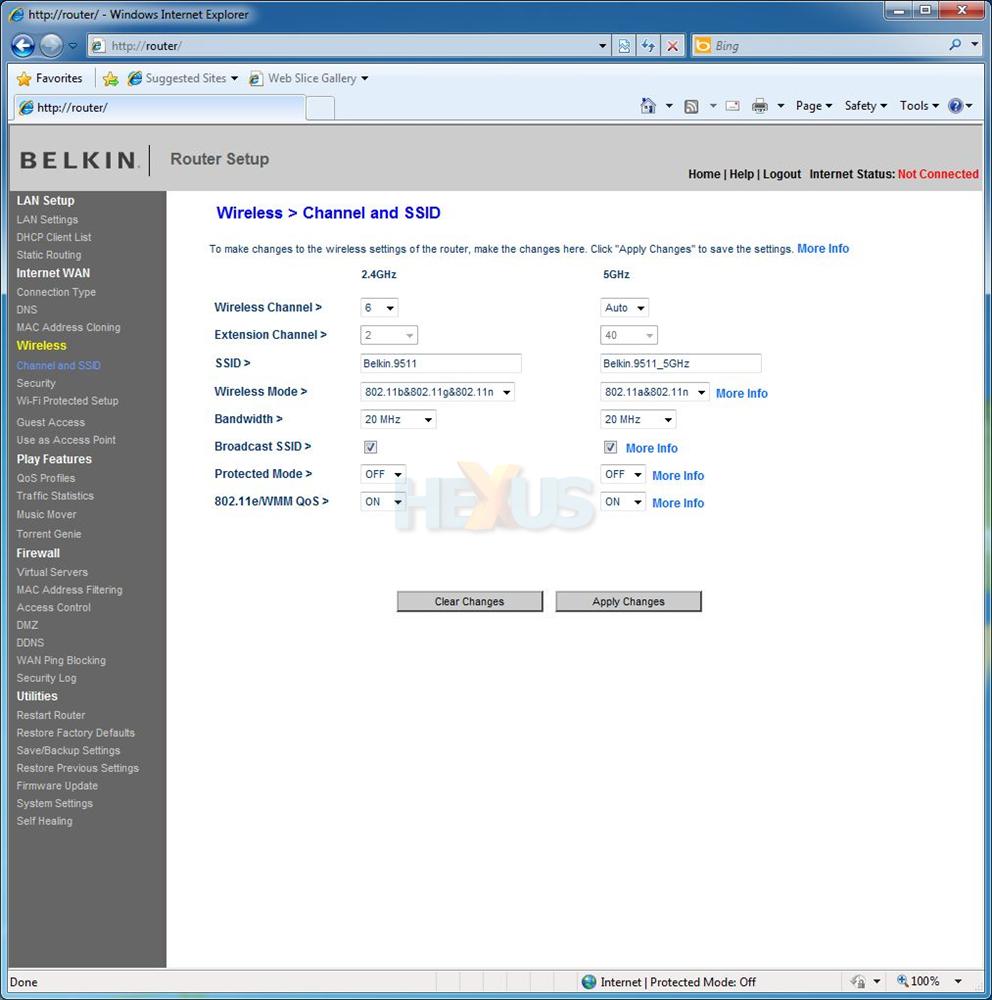Toggle 2.4GHz Broadcast SSID checkbox
The width and height of the screenshot is (992, 1000).
pyautogui.click(x=370, y=447)
